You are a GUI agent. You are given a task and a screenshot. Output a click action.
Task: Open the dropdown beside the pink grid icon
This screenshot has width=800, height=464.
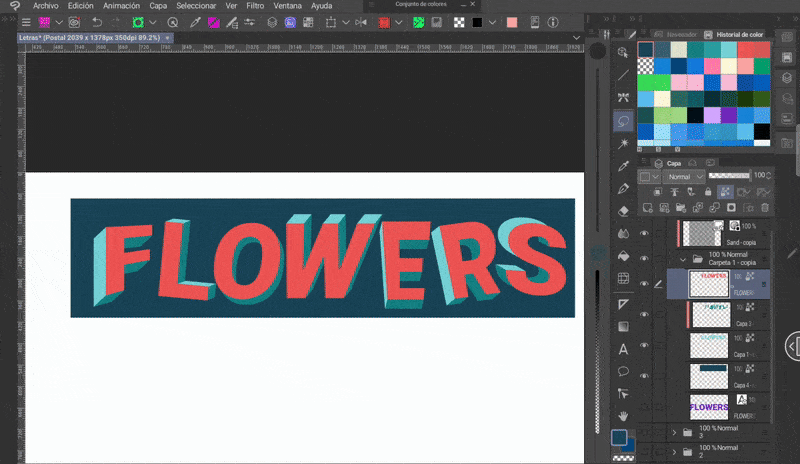coord(59,22)
